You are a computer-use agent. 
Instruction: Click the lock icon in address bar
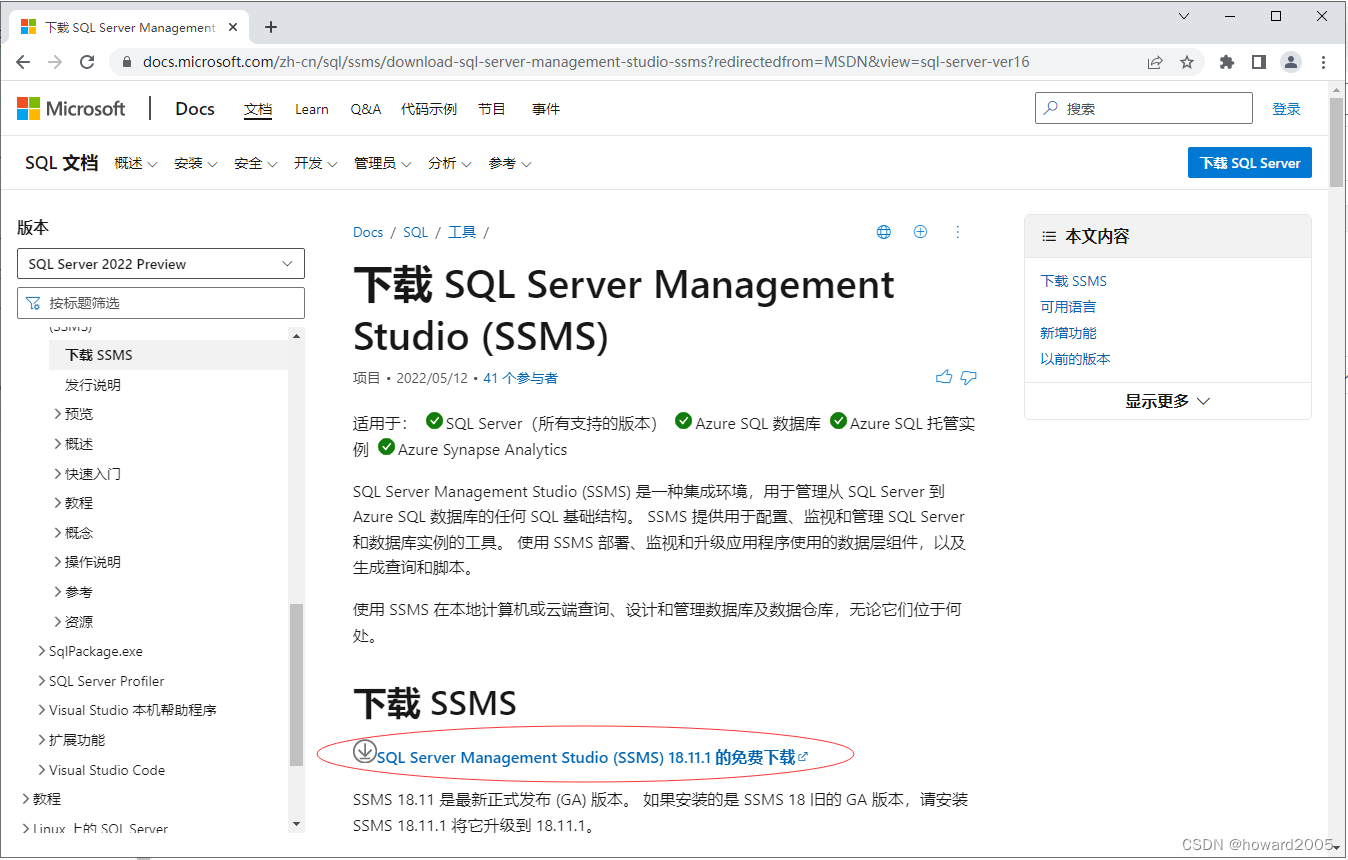tap(126, 62)
